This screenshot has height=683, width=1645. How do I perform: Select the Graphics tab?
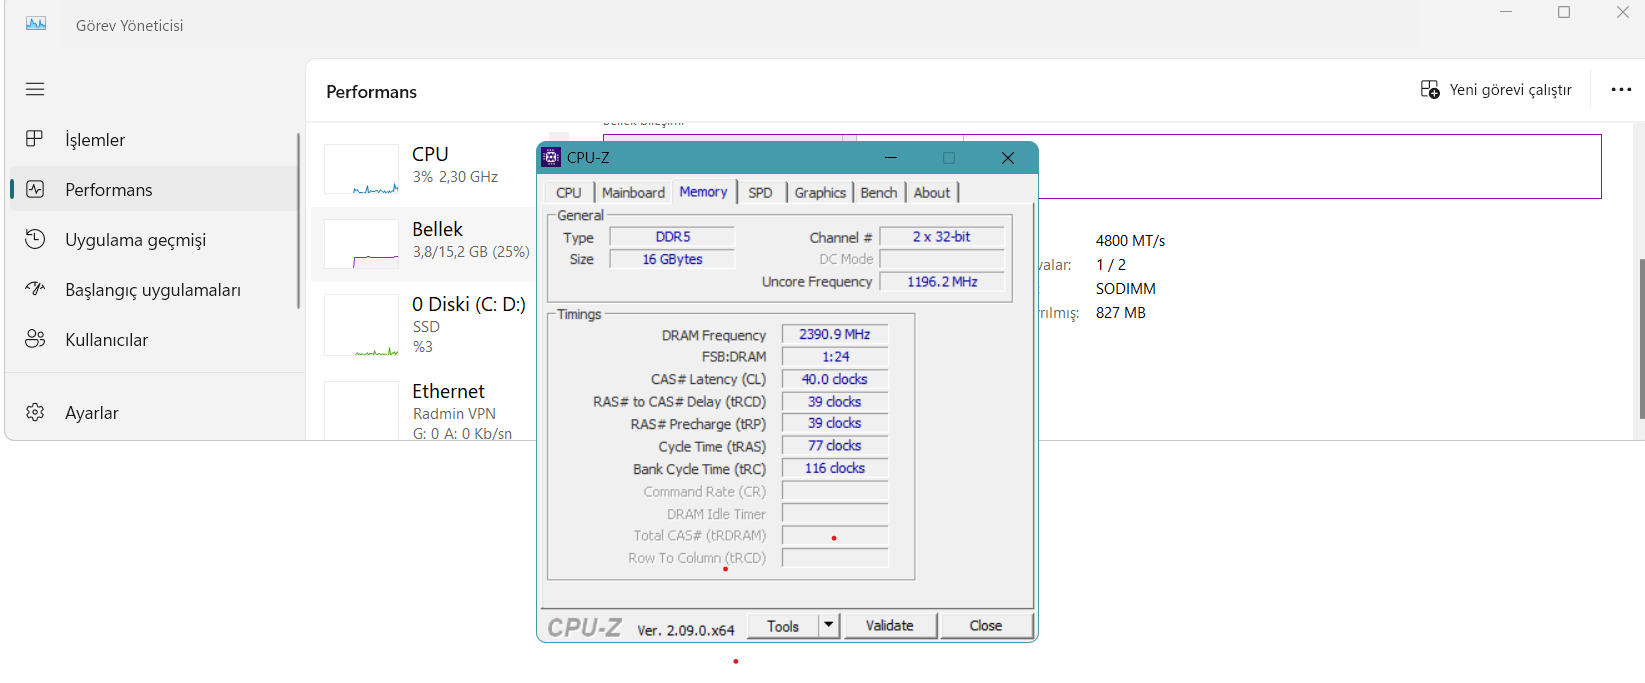click(820, 193)
